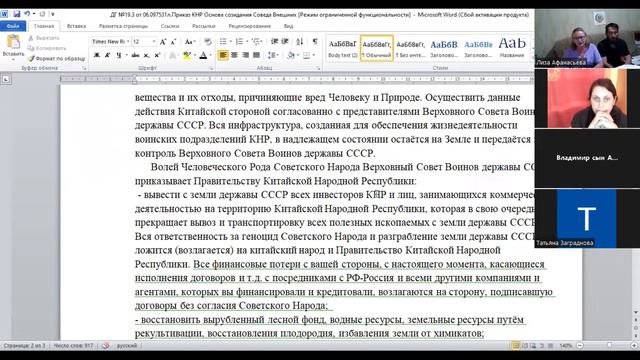This screenshot has height=360, width=640.
Task: Open the Абзац dialog launcher
Action: point(318,68)
